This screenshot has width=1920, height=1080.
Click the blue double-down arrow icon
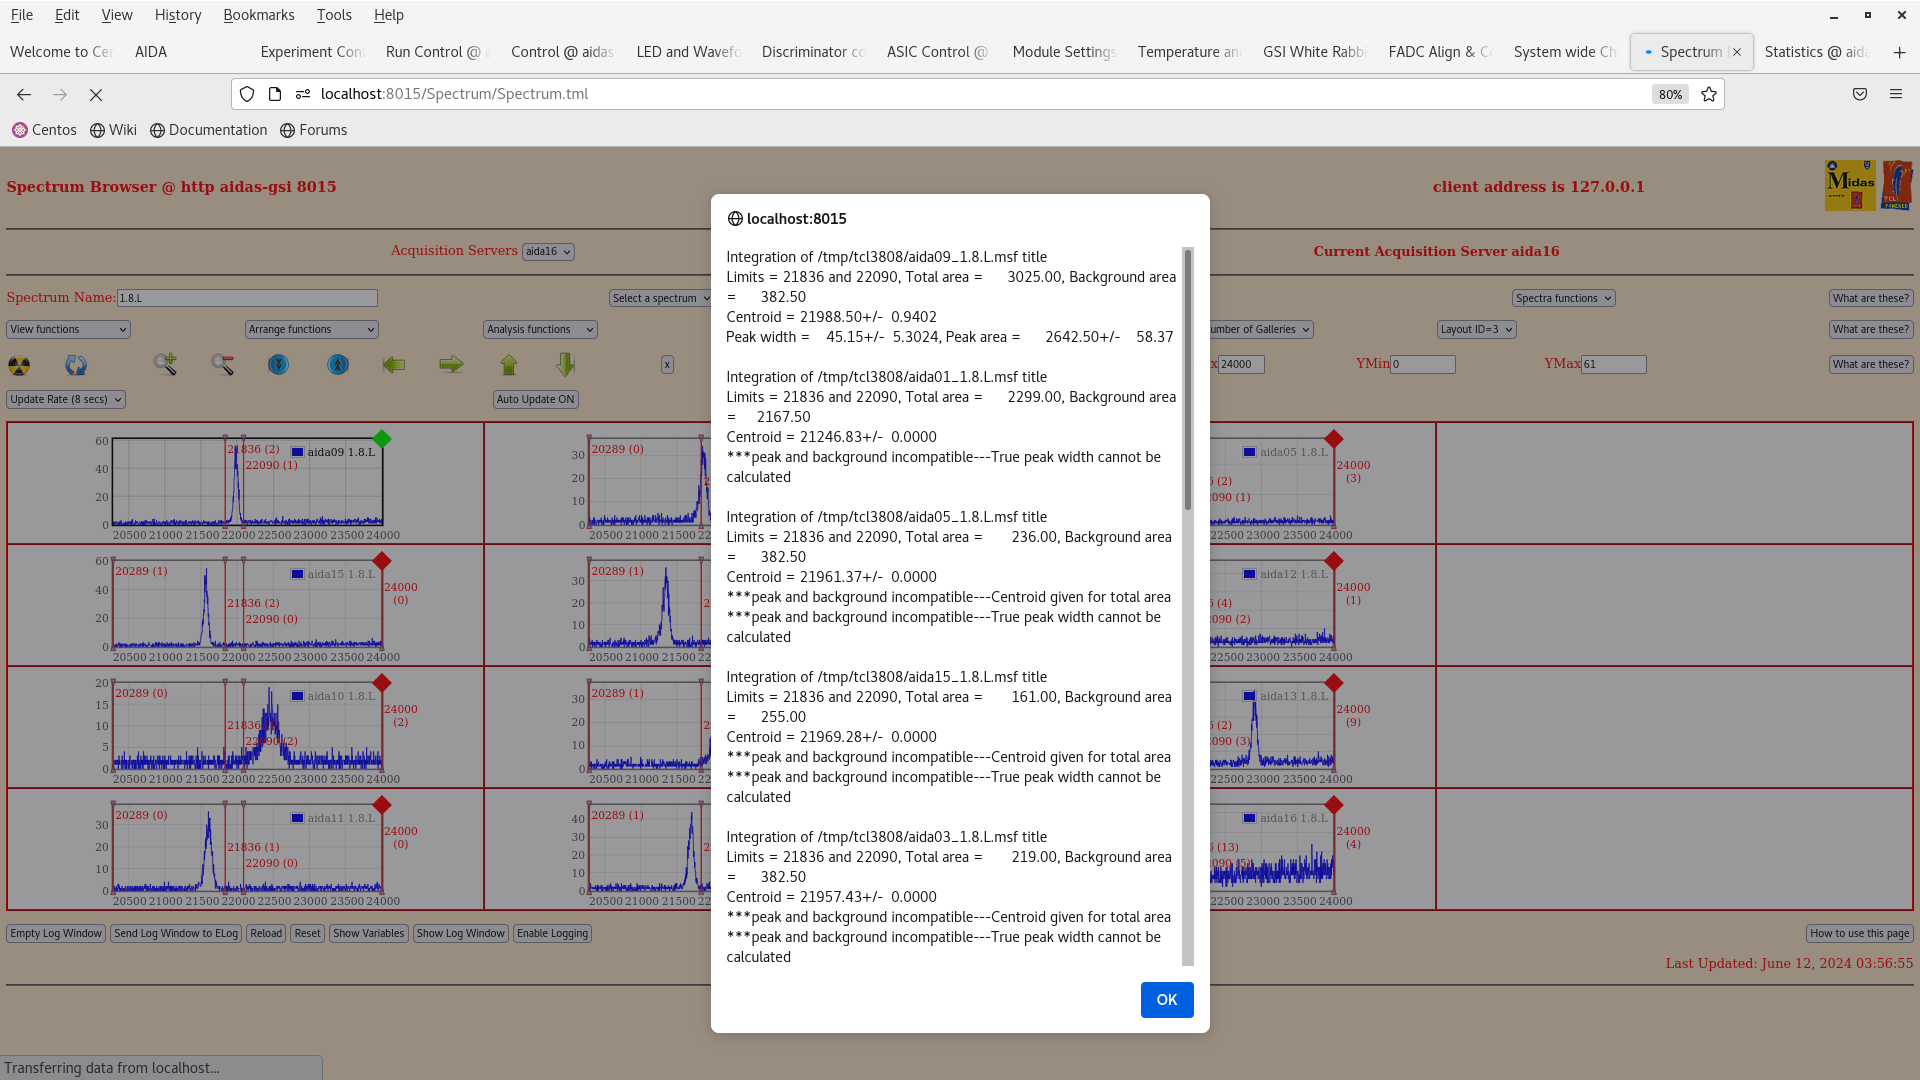(x=279, y=365)
